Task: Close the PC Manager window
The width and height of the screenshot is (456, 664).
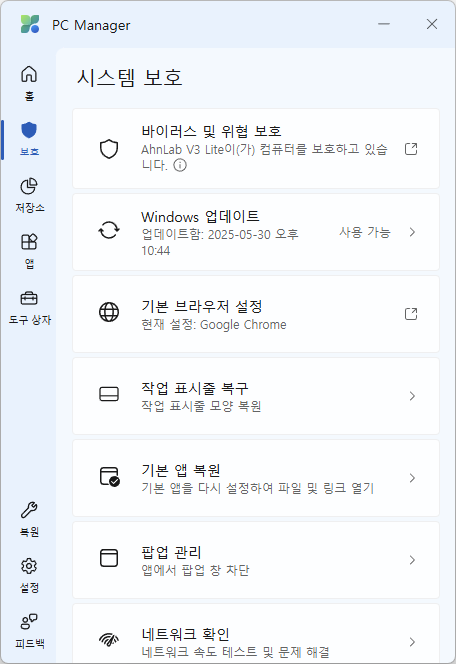Action: 432,24
